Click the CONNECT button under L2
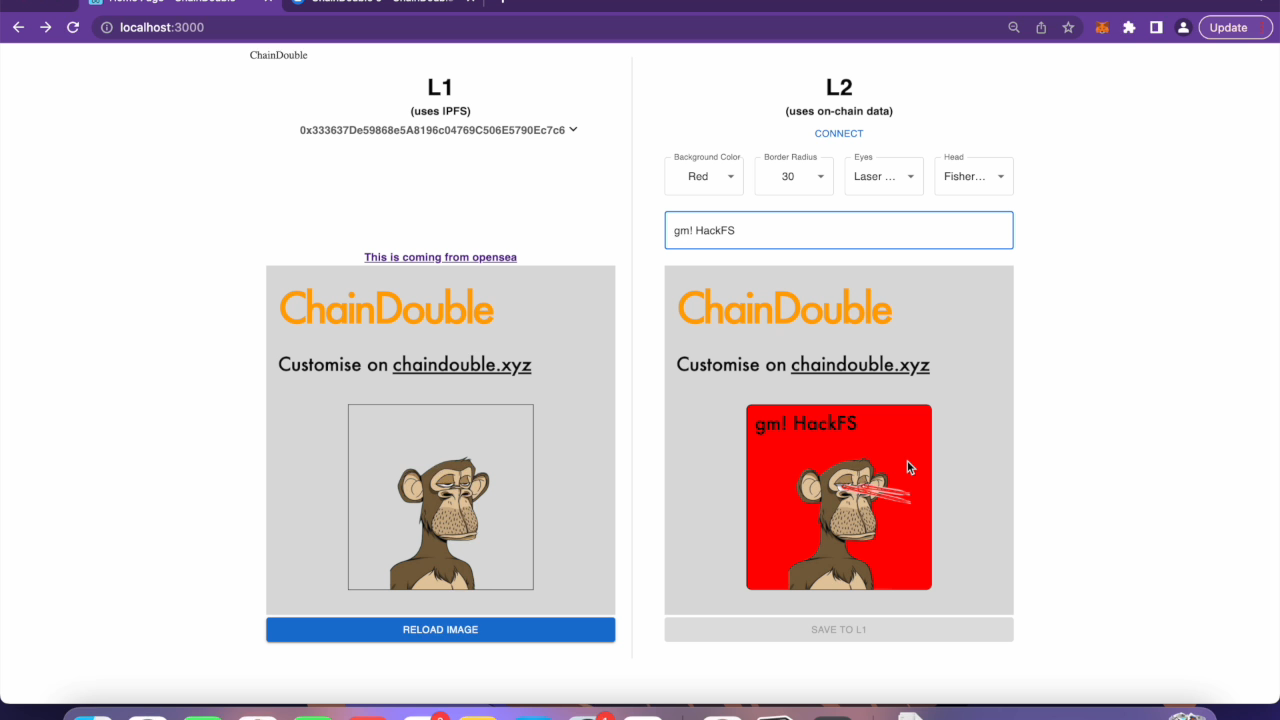Image resolution: width=1280 pixels, height=720 pixels. (x=839, y=134)
